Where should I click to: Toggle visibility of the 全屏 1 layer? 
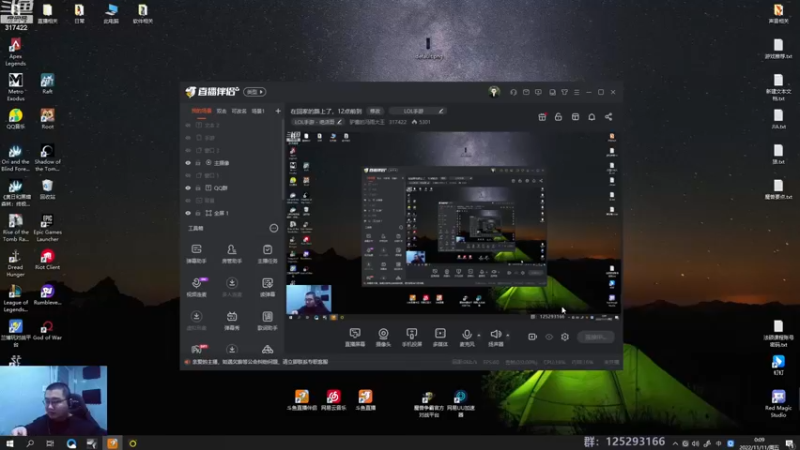coord(188,213)
